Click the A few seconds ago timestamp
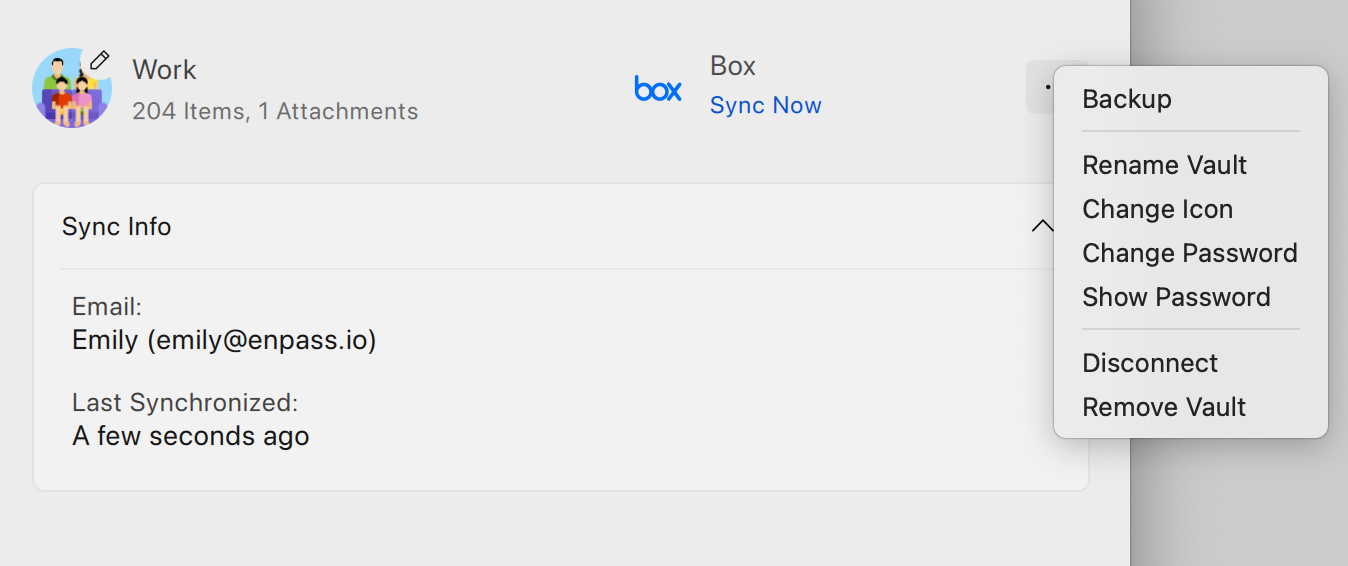This screenshot has height=566, width=1348. [191, 437]
